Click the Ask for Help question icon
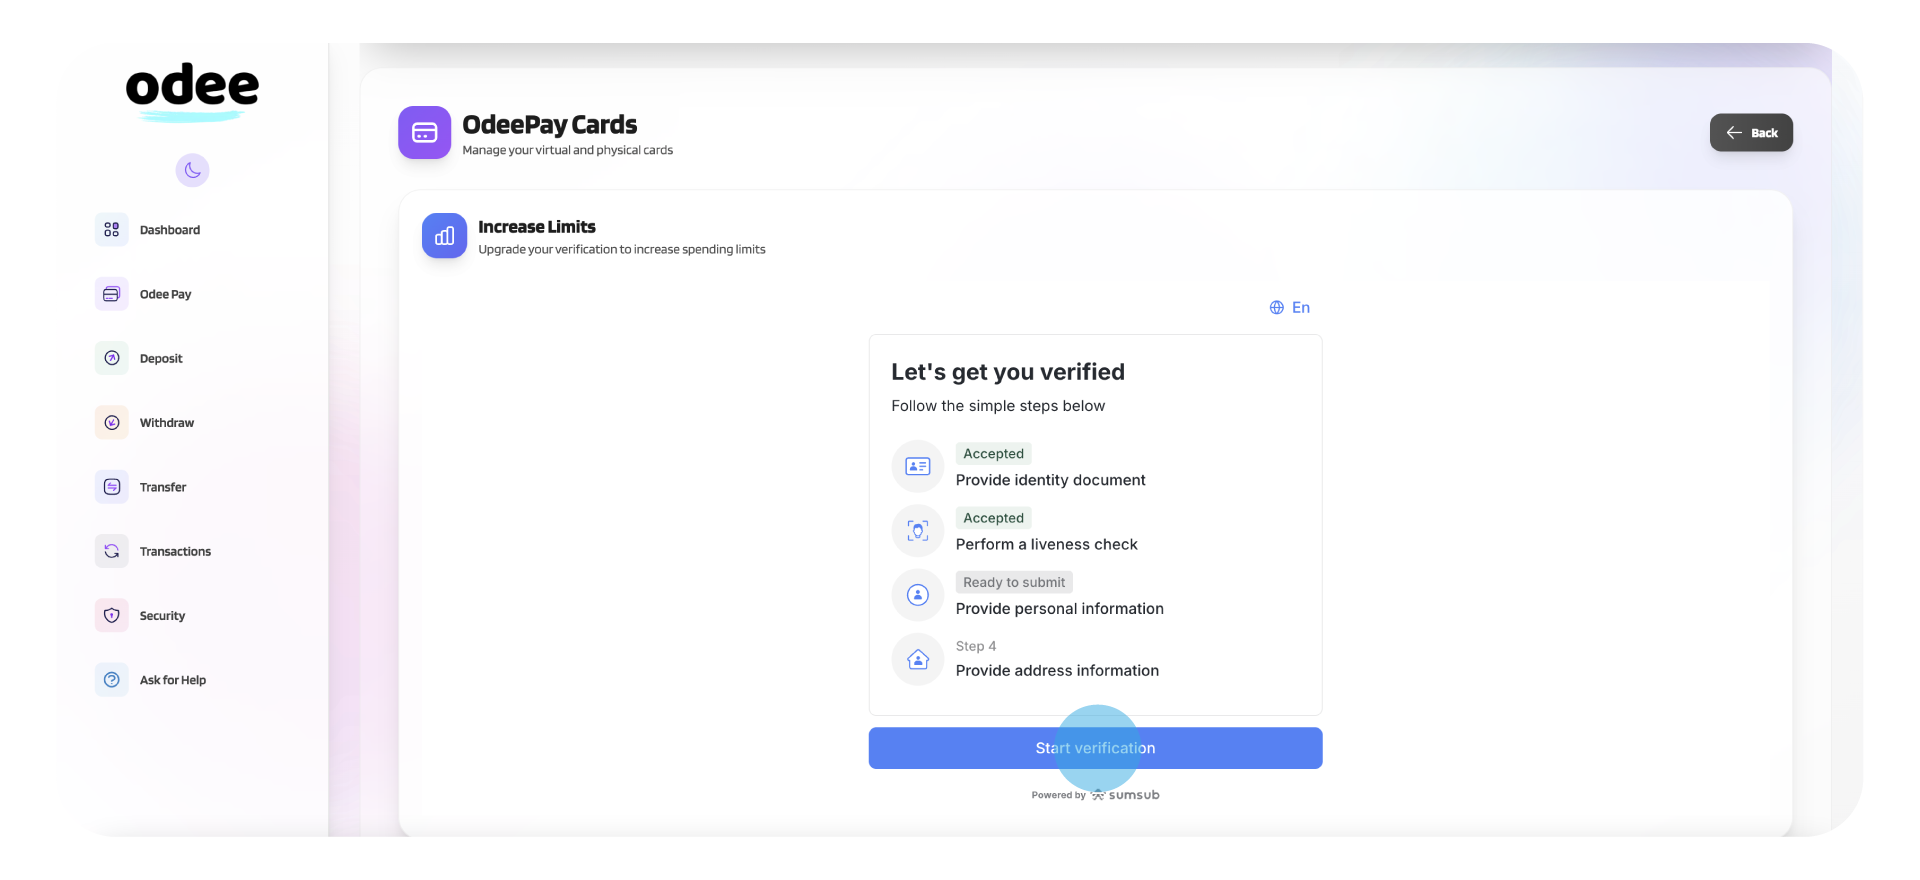Screen dimensions: 1920x880 (x=112, y=680)
